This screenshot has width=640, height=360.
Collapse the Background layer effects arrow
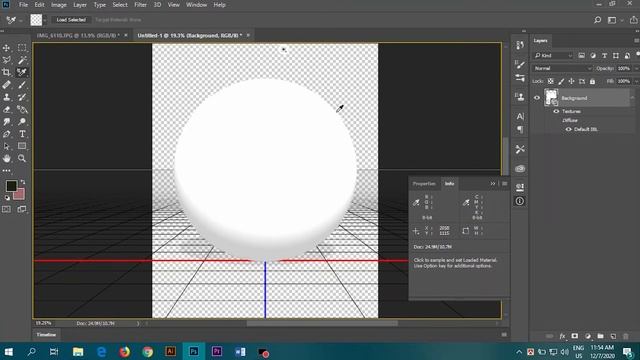pyautogui.click(x=632, y=98)
